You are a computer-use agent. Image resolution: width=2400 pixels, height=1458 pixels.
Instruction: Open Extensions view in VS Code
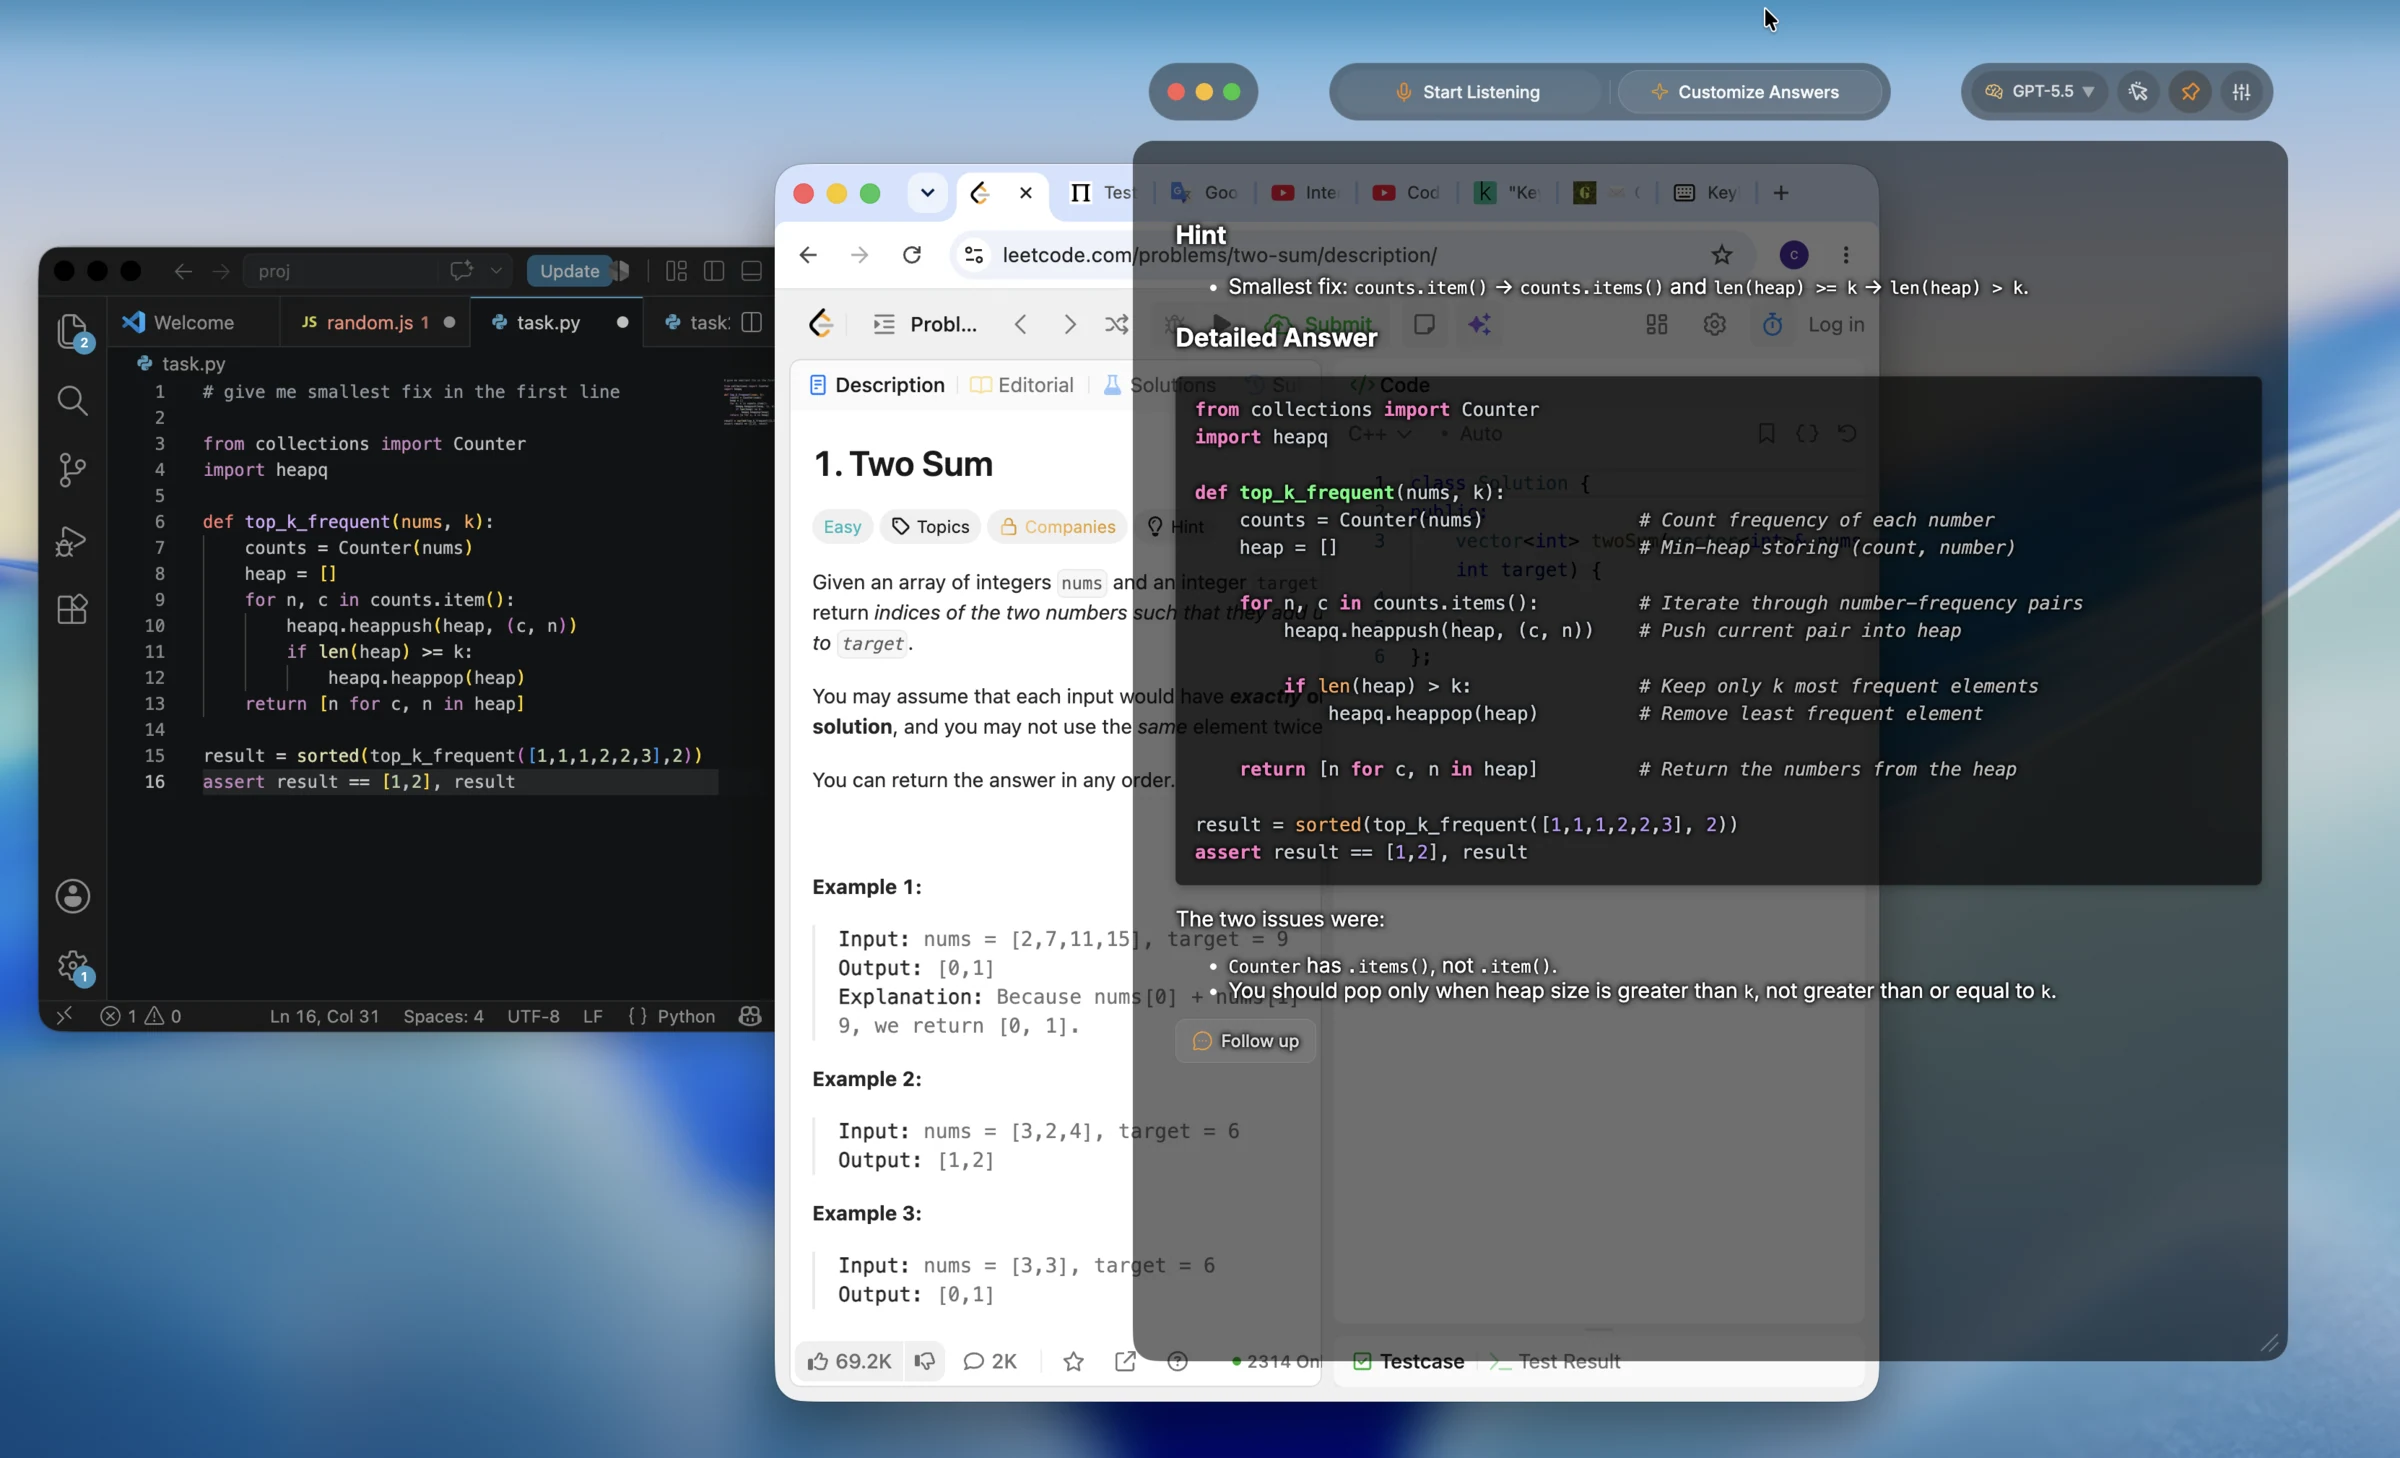[72, 609]
